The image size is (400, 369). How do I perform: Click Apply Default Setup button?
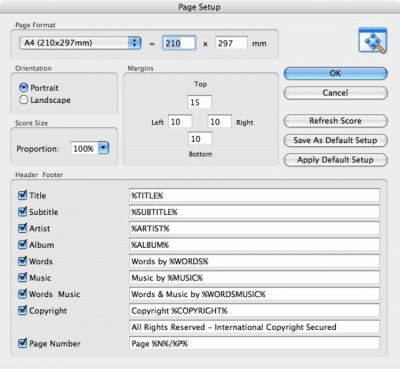pos(336,160)
